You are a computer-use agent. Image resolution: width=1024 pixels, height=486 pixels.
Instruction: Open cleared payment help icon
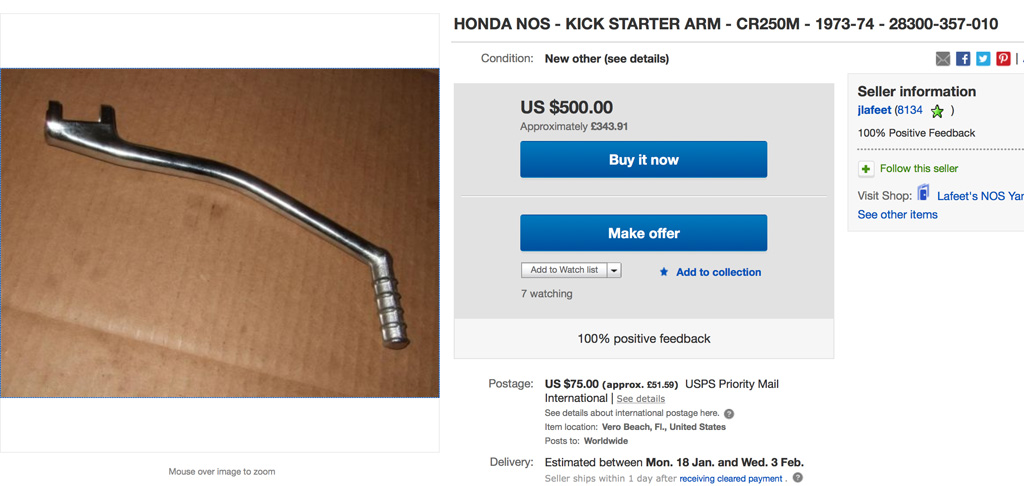pos(797,478)
